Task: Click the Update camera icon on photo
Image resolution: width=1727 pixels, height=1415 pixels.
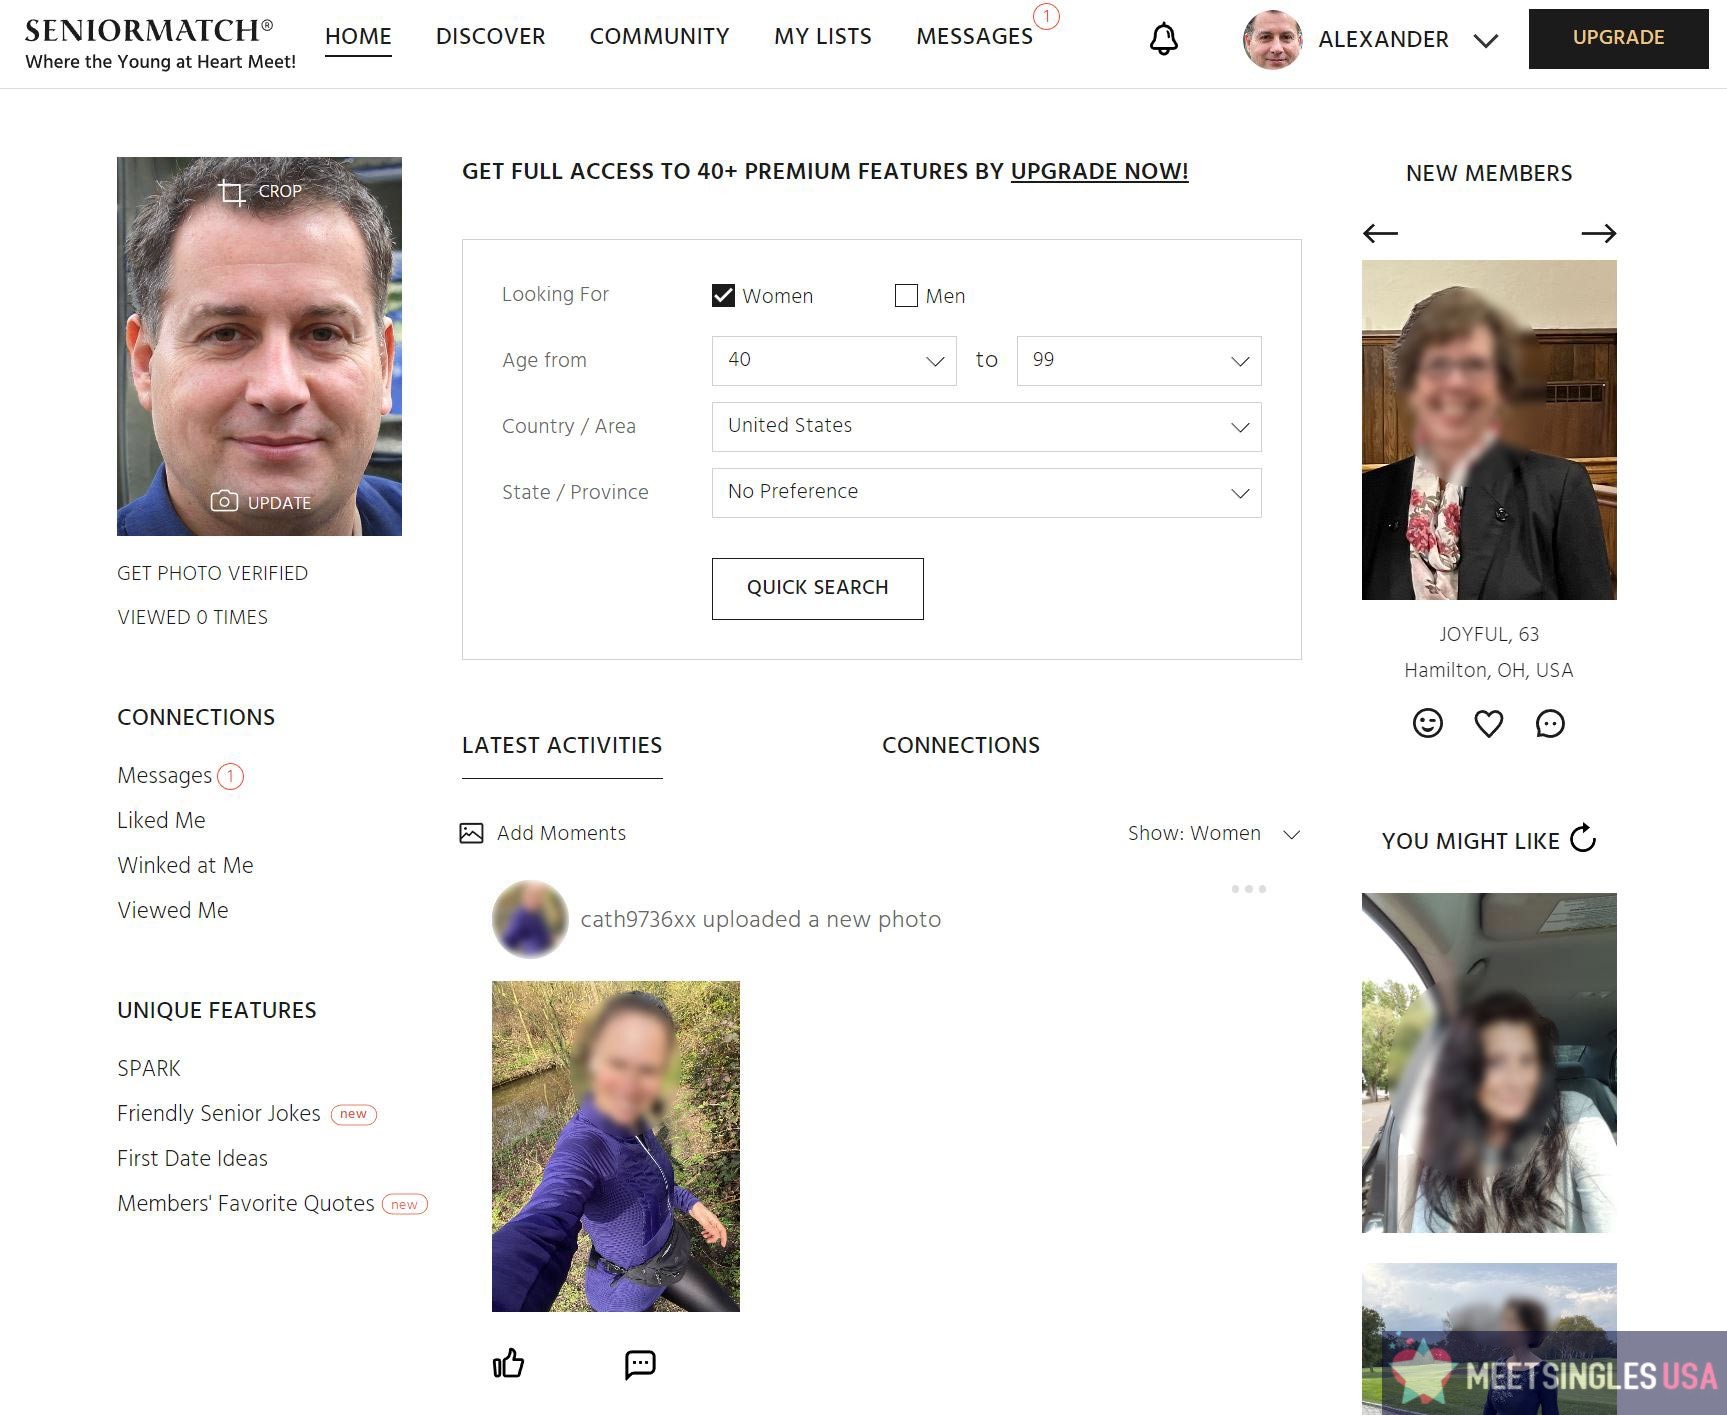Action: click(224, 501)
